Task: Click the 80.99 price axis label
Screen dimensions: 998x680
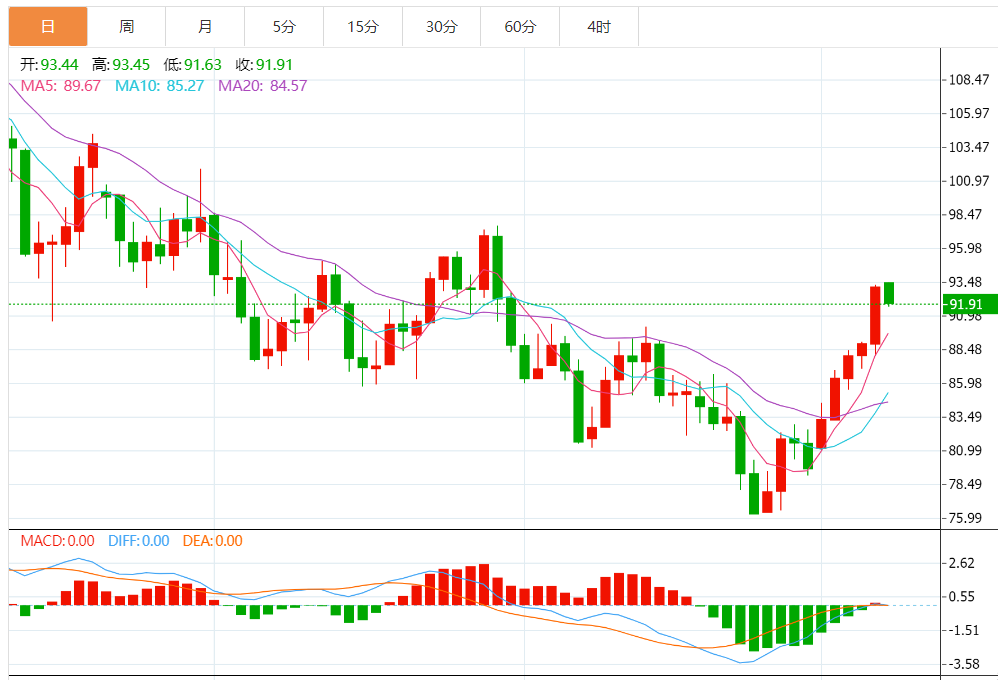Action: (965, 451)
